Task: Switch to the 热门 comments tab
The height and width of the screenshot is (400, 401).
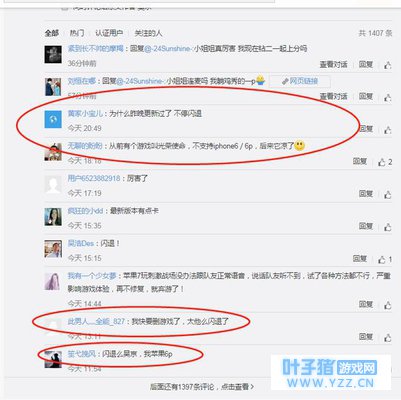Action: tap(76, 33)
